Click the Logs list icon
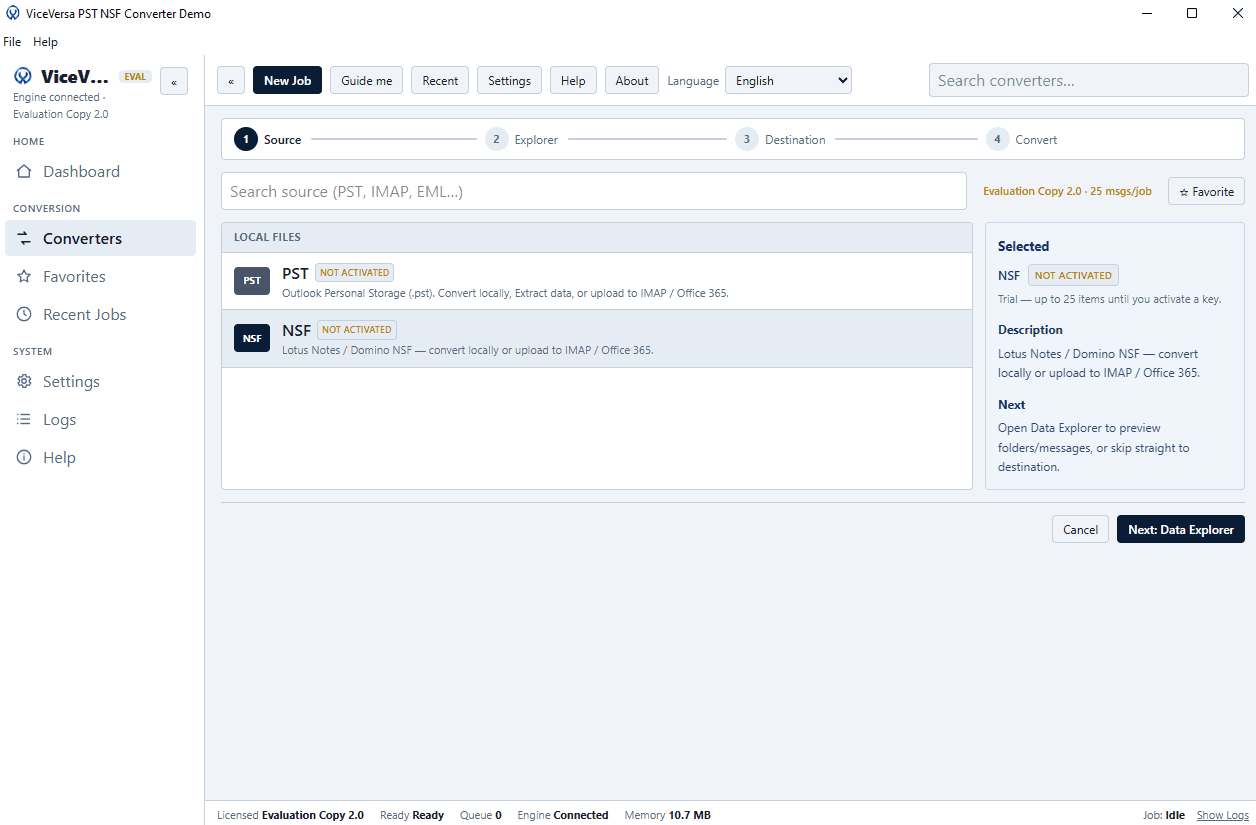Image resolution: width=1256 pixels, height=825 pixels. pos(25,420)
